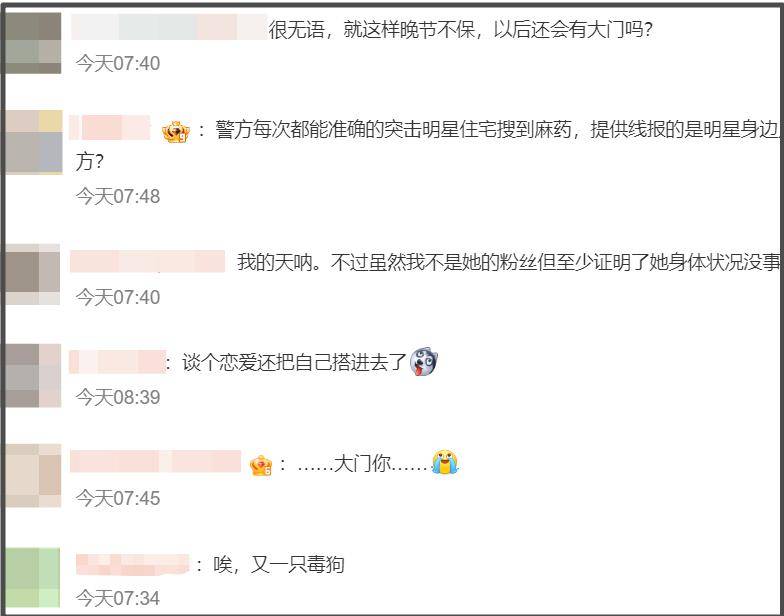Click the 今天07:34 timestamp
This screenshot has height=616, width=784.
[x=118, y=598]
